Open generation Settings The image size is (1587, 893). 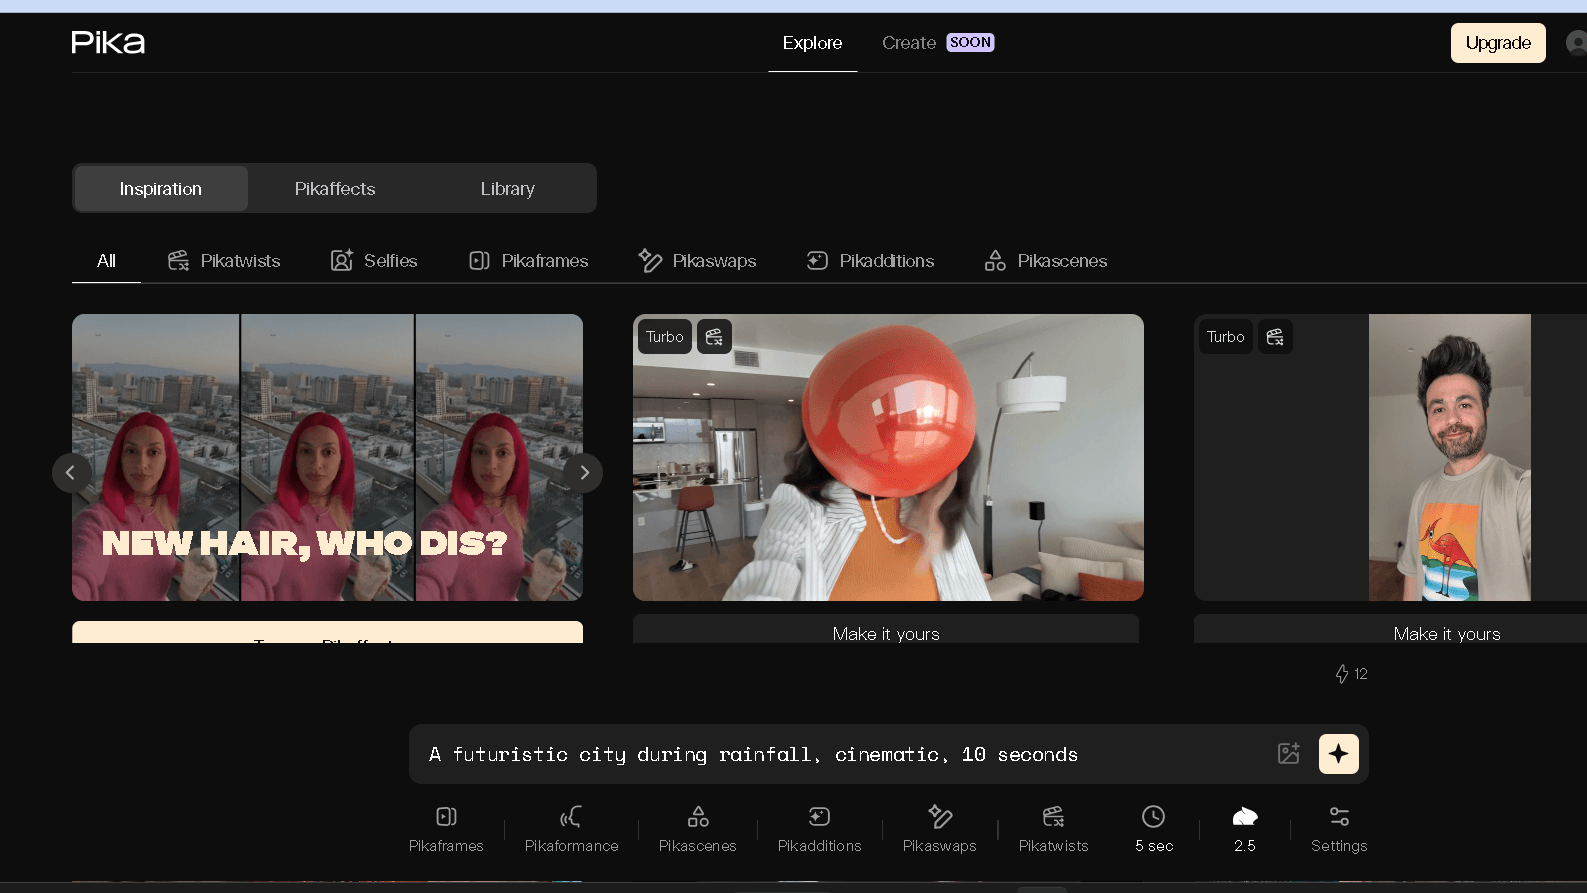click(x=1339, y=830)
